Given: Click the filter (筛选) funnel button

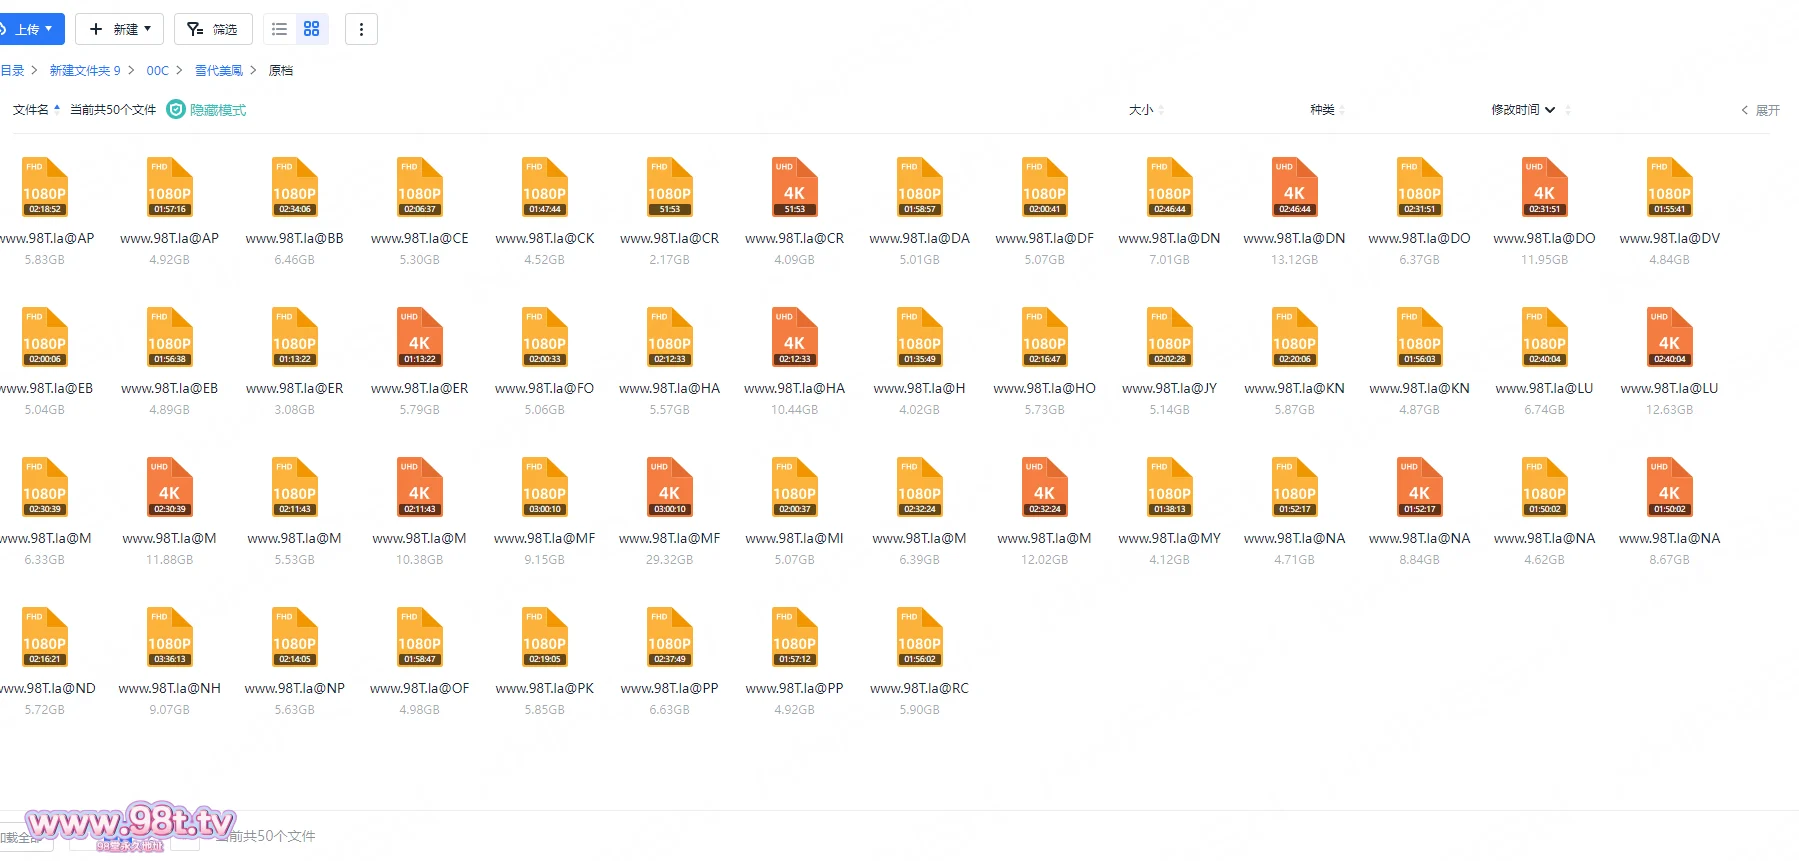Looking at the screenshot, I should [x=212, y=29].
